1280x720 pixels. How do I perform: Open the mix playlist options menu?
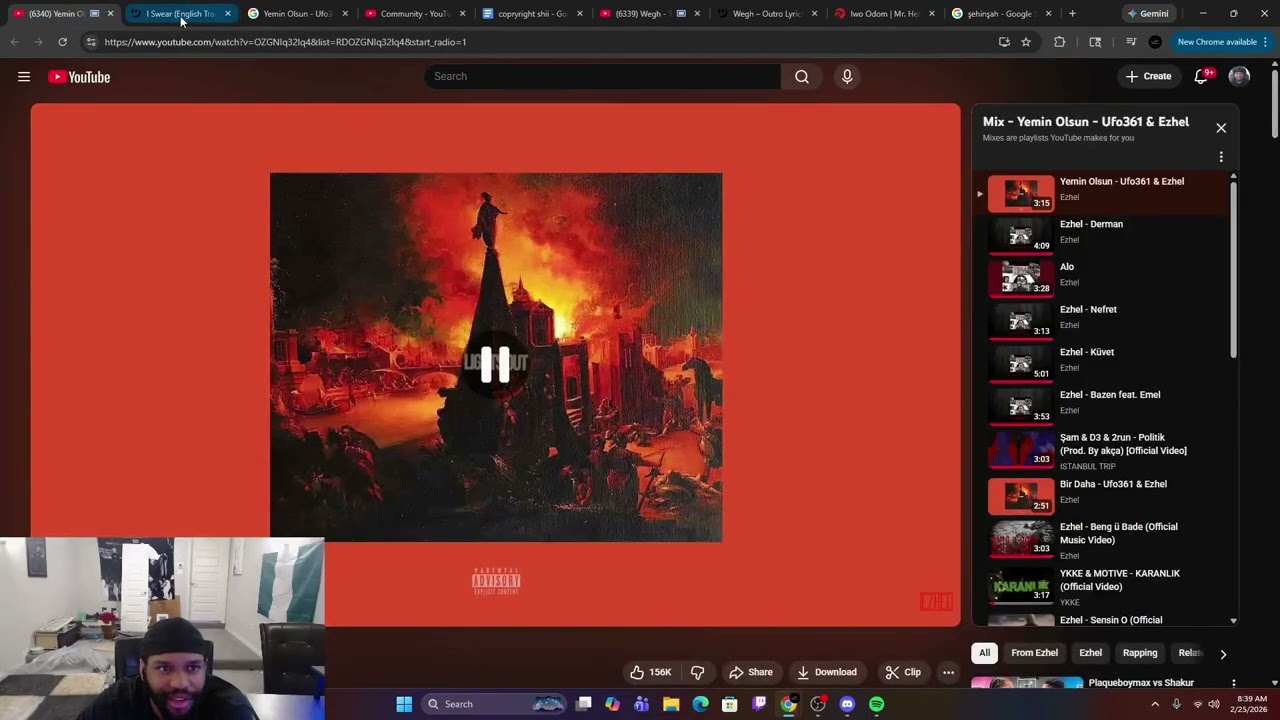(x=1221, y=157)
